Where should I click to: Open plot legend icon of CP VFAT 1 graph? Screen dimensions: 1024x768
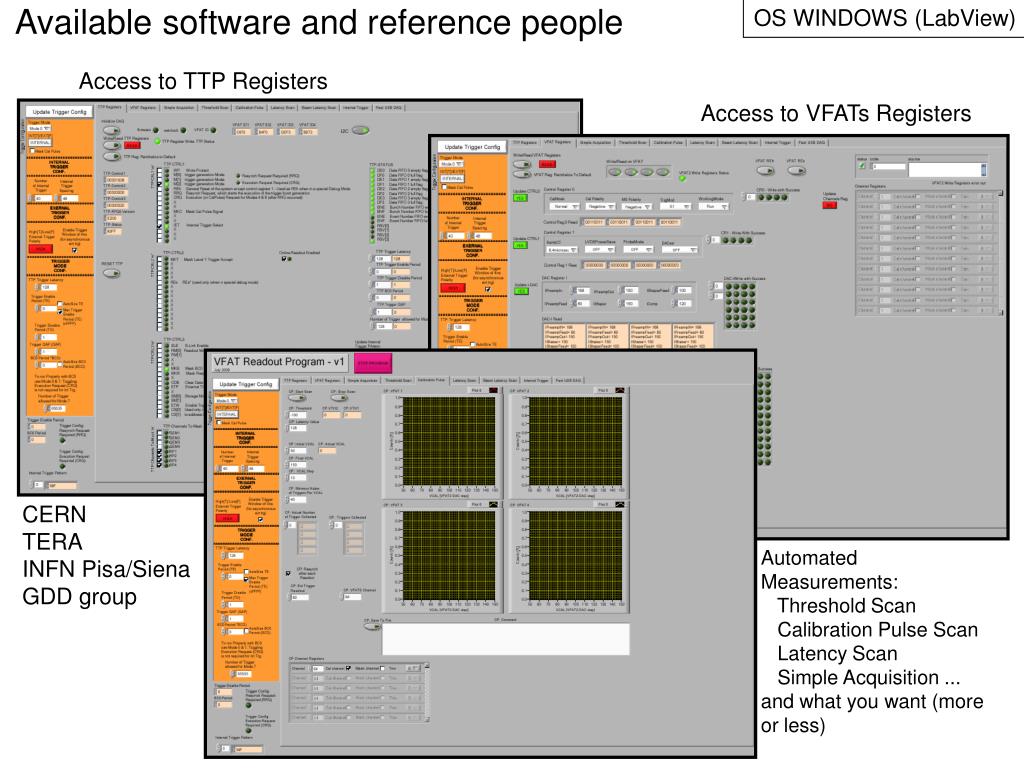tap(493, 391)
